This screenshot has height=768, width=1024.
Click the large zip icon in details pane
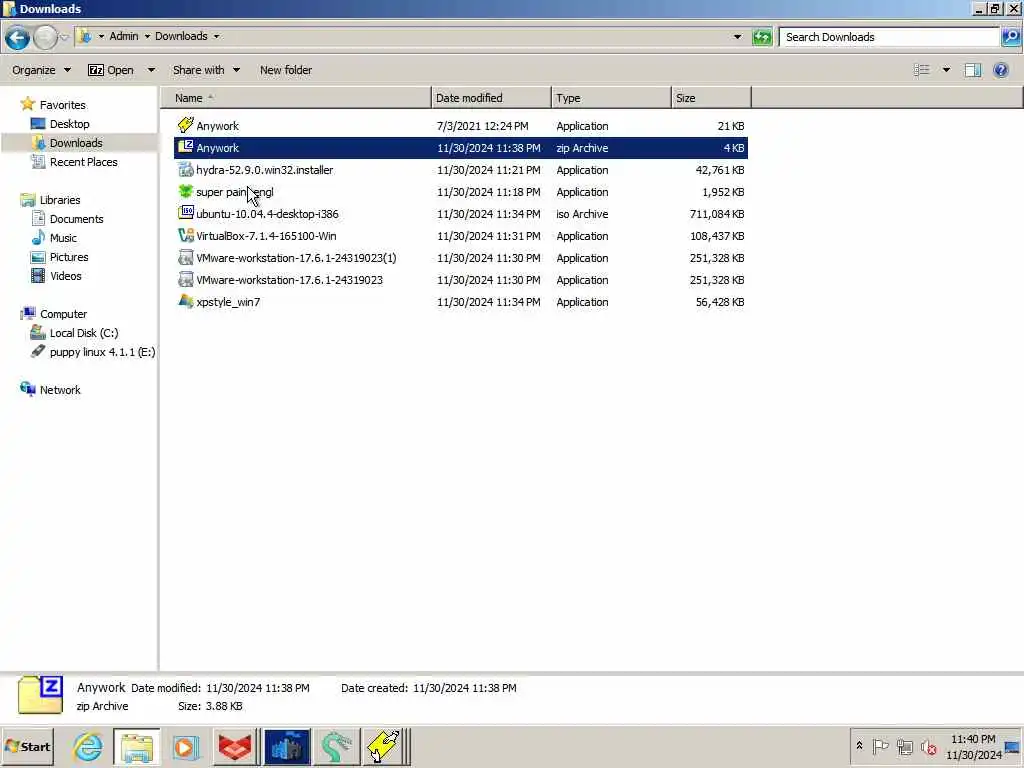point(40,695)
